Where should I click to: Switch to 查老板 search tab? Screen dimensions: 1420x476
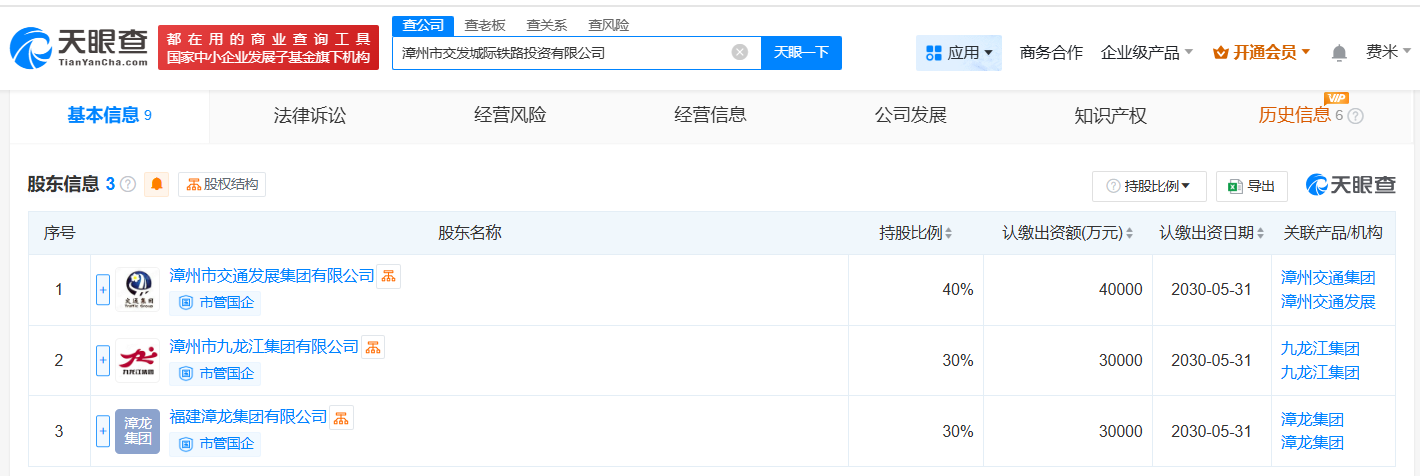click(x=484, y=25)
